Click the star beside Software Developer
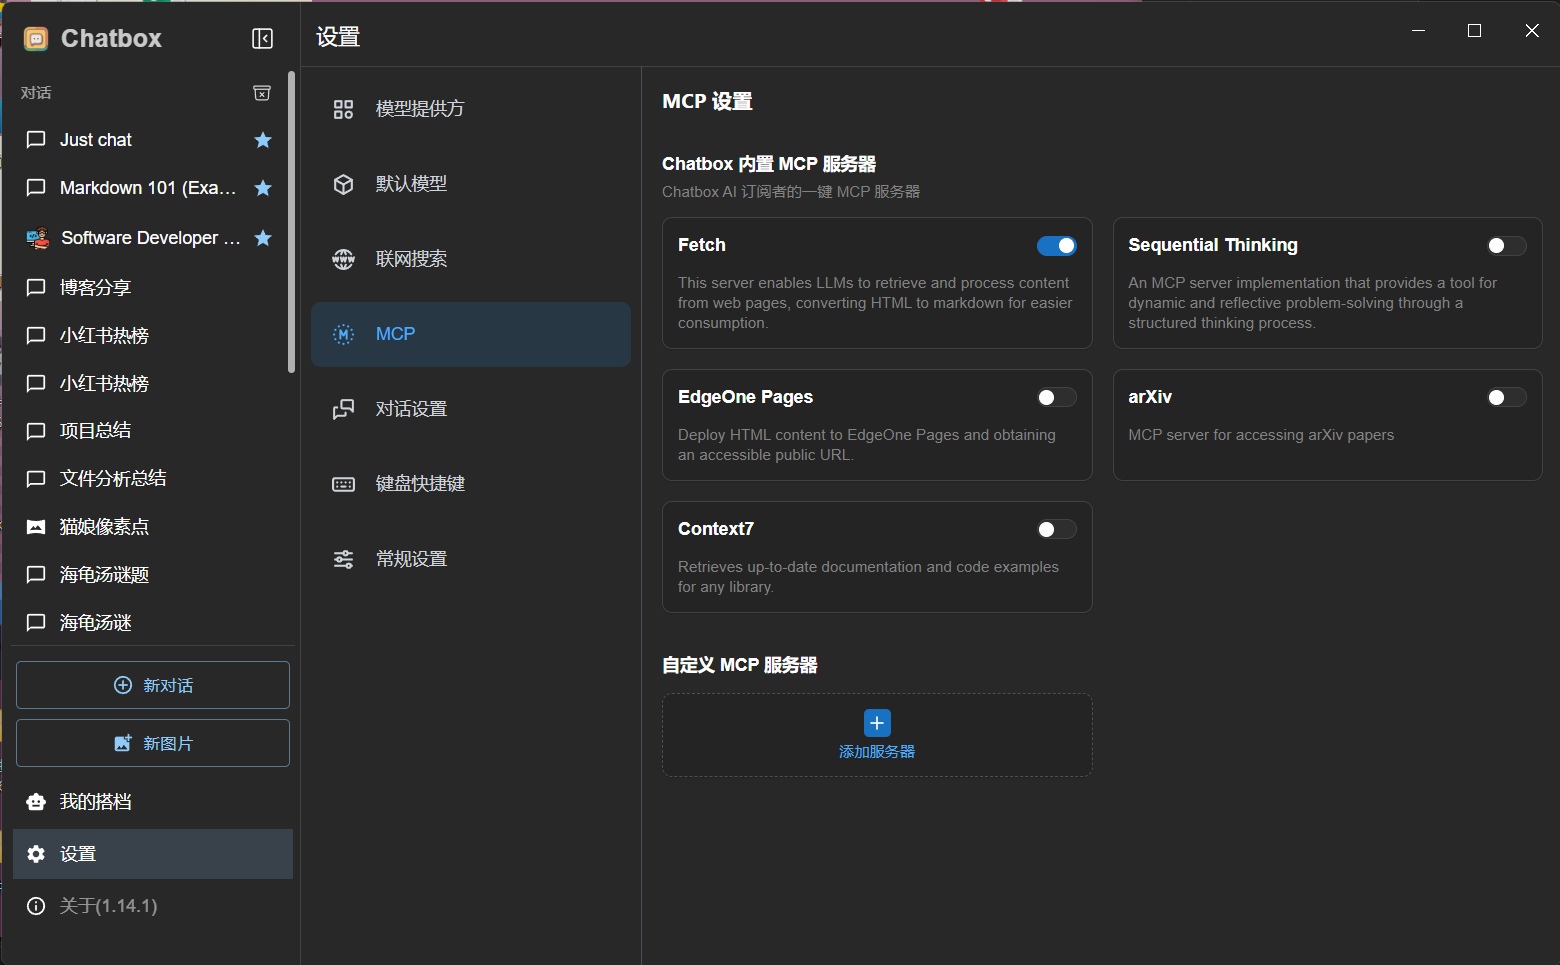Screen dimensions: 1560x965 click(263, 238)
